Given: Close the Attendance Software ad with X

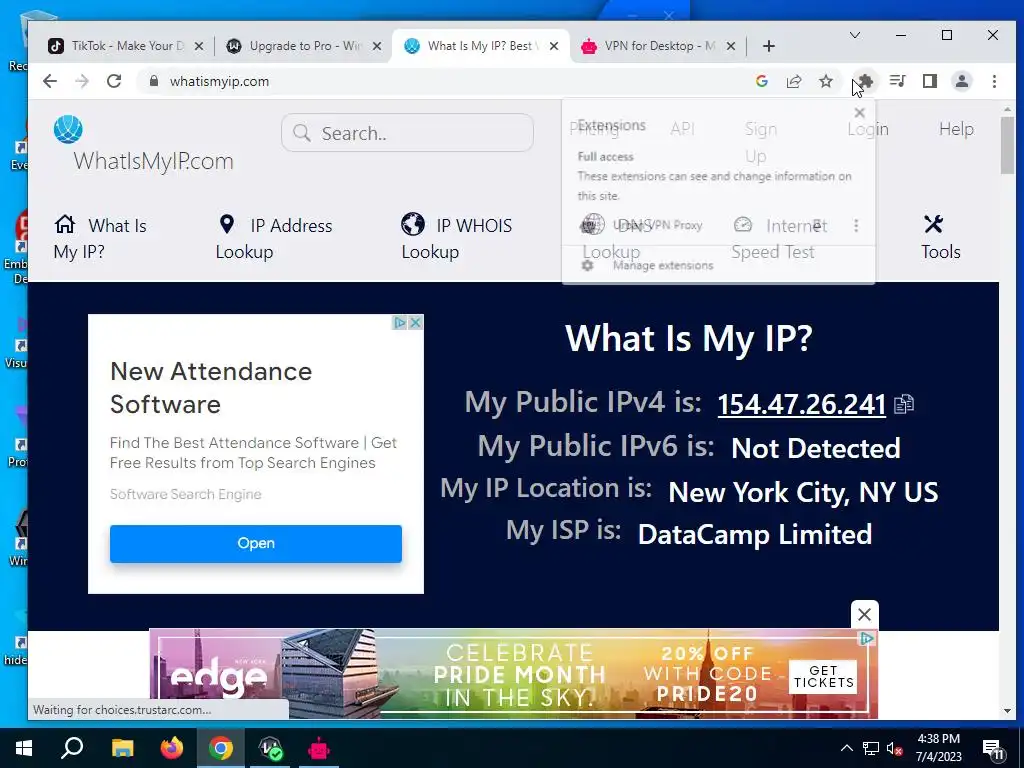Looking at the screenshot, I should click(x=415, y=323).
